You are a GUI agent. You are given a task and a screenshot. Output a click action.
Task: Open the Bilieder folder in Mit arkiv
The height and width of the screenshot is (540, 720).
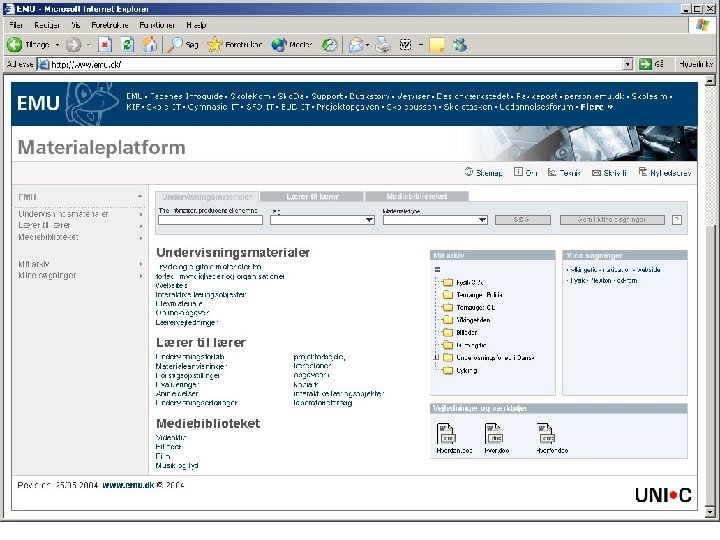[x=465, y=332]
